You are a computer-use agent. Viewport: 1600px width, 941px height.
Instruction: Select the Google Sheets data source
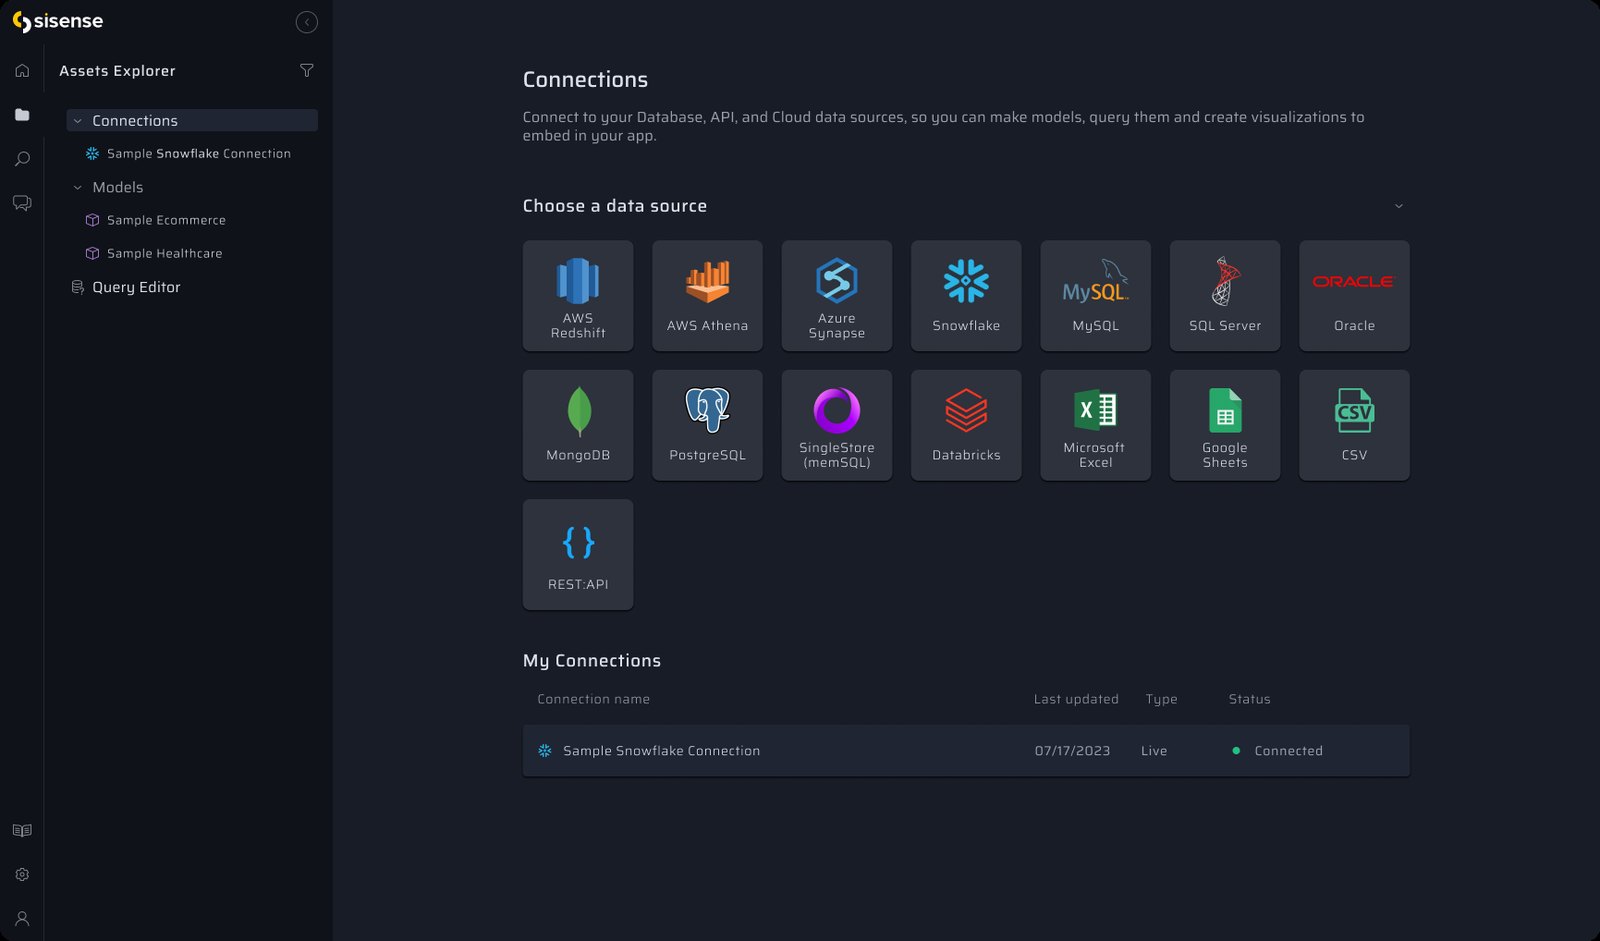(1225, 425)
